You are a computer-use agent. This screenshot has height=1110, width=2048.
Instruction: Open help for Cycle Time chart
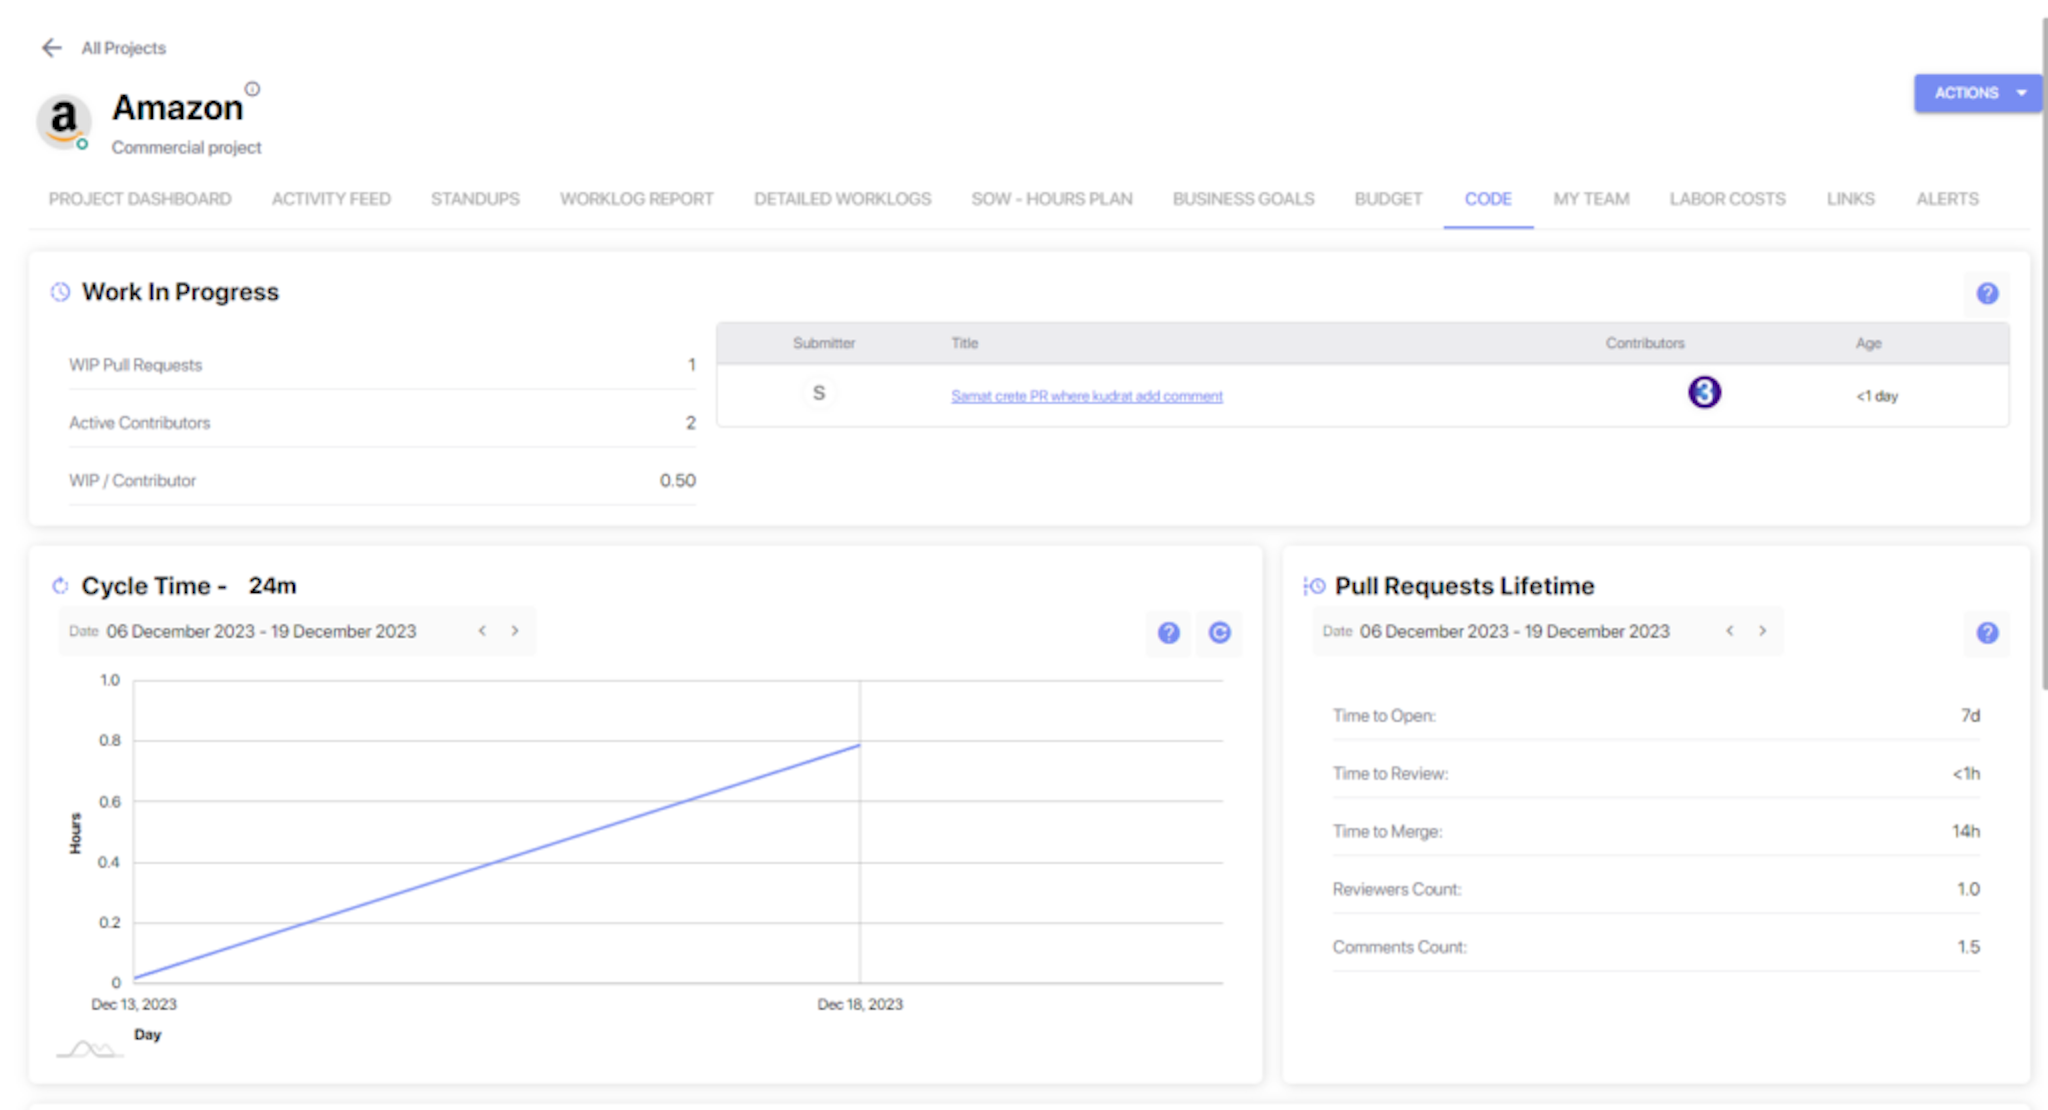click(1168, 632)
